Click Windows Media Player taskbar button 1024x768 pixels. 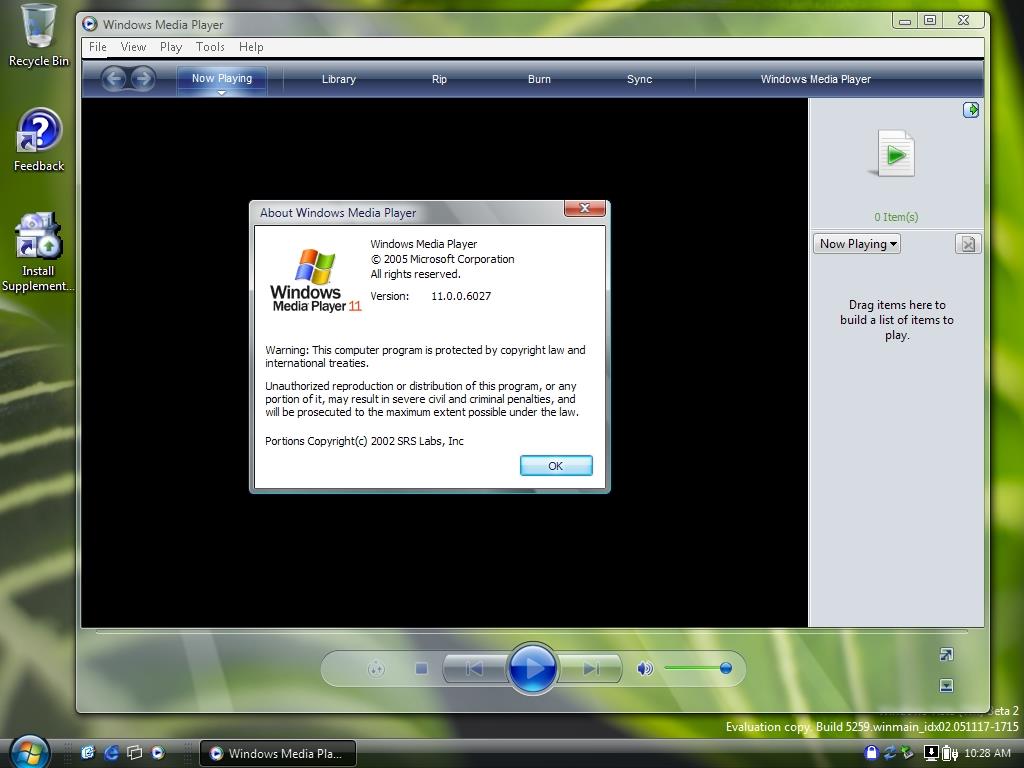click(278, 753)
